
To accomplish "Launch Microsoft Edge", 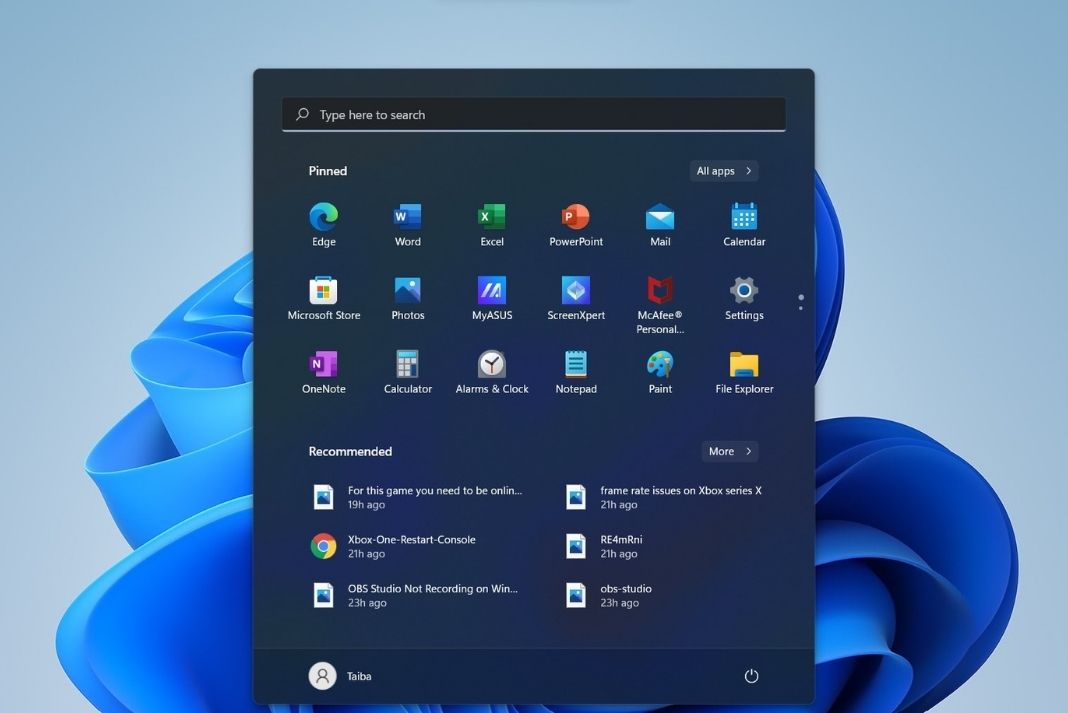I will click(323, 223).
